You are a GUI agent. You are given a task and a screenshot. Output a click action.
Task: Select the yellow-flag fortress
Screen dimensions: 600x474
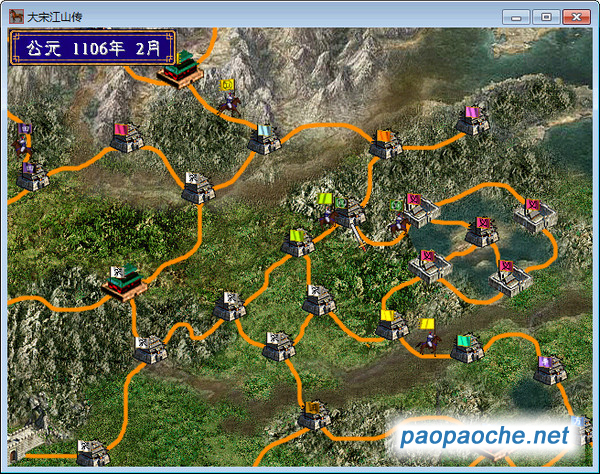point(392,325)
